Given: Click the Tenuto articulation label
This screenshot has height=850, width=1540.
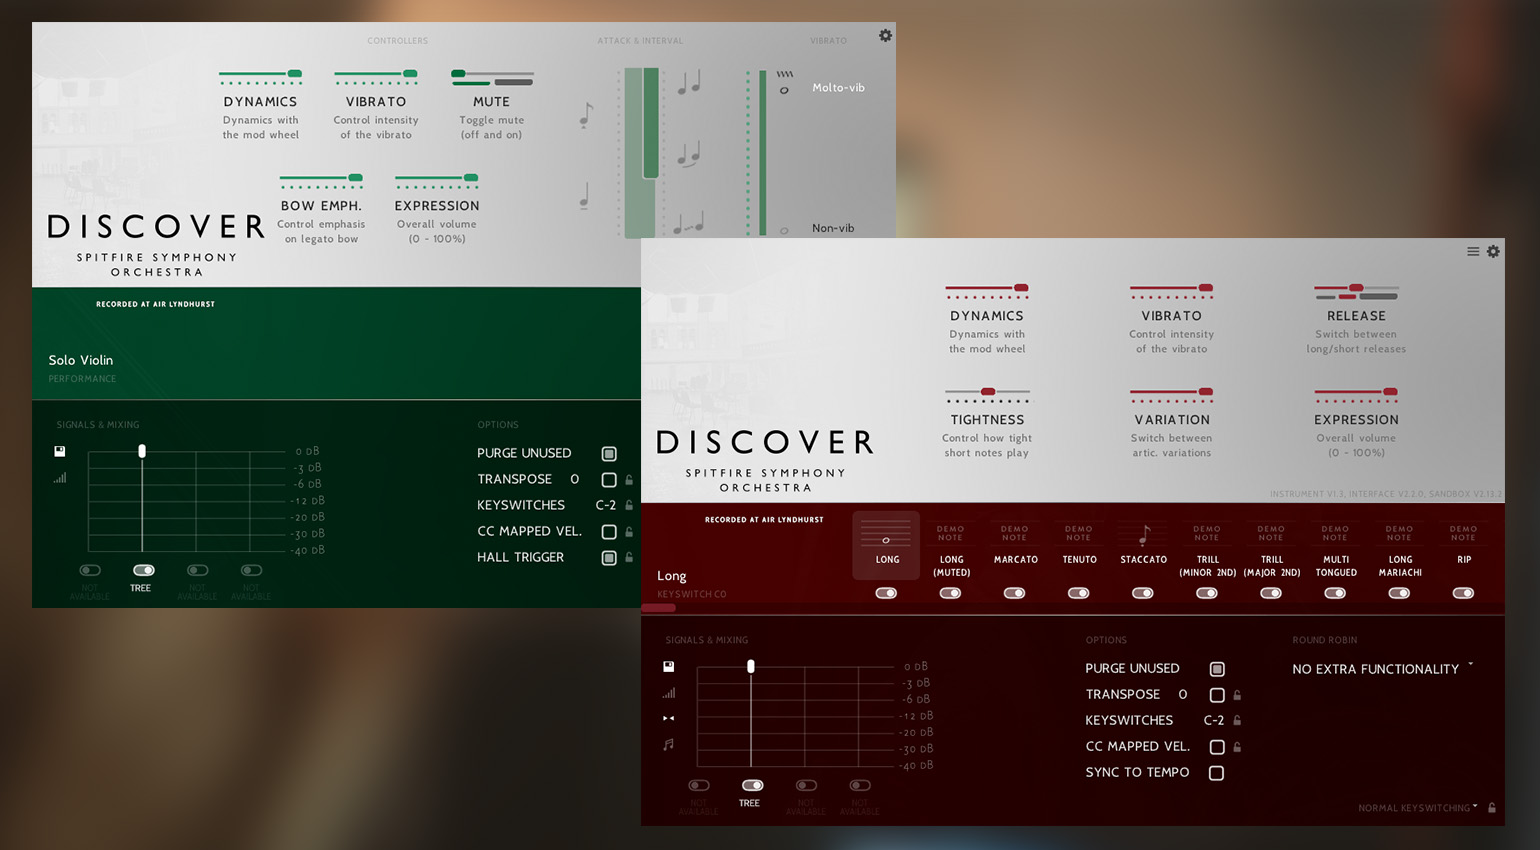Looking at the screenshot, I should [1079, 560].
